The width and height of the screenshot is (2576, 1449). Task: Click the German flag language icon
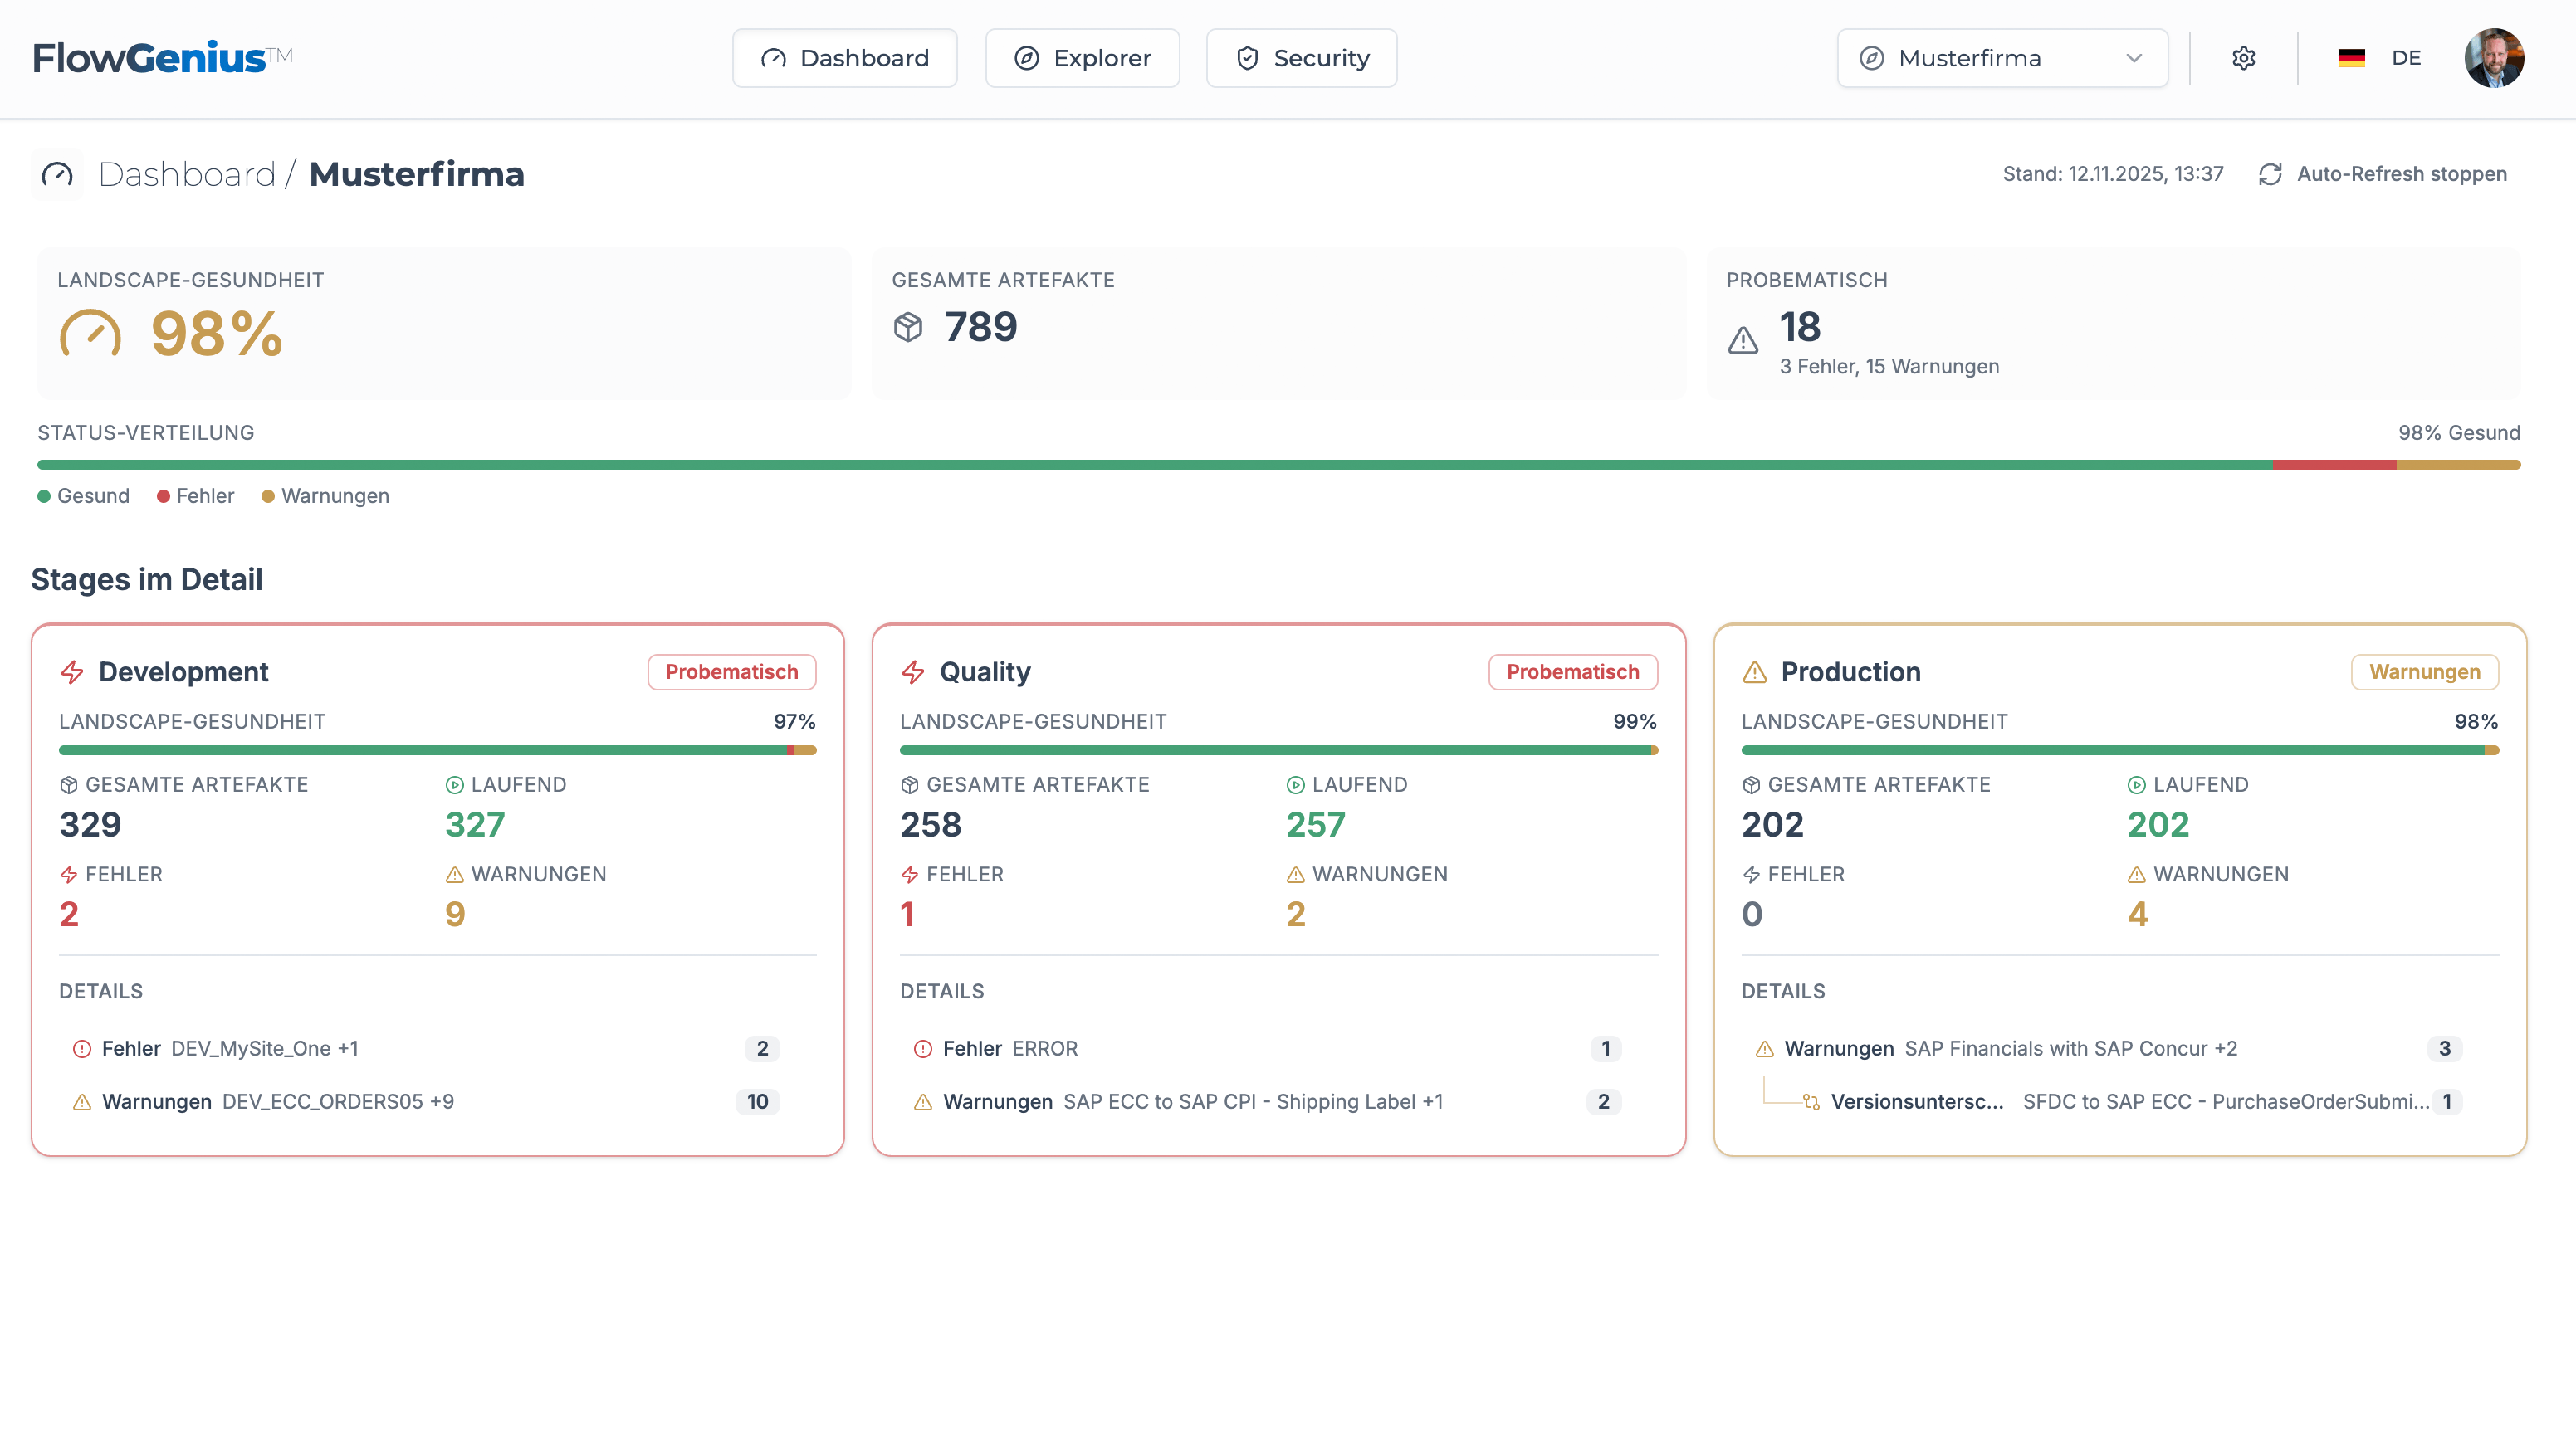(x=2351, y=58)
